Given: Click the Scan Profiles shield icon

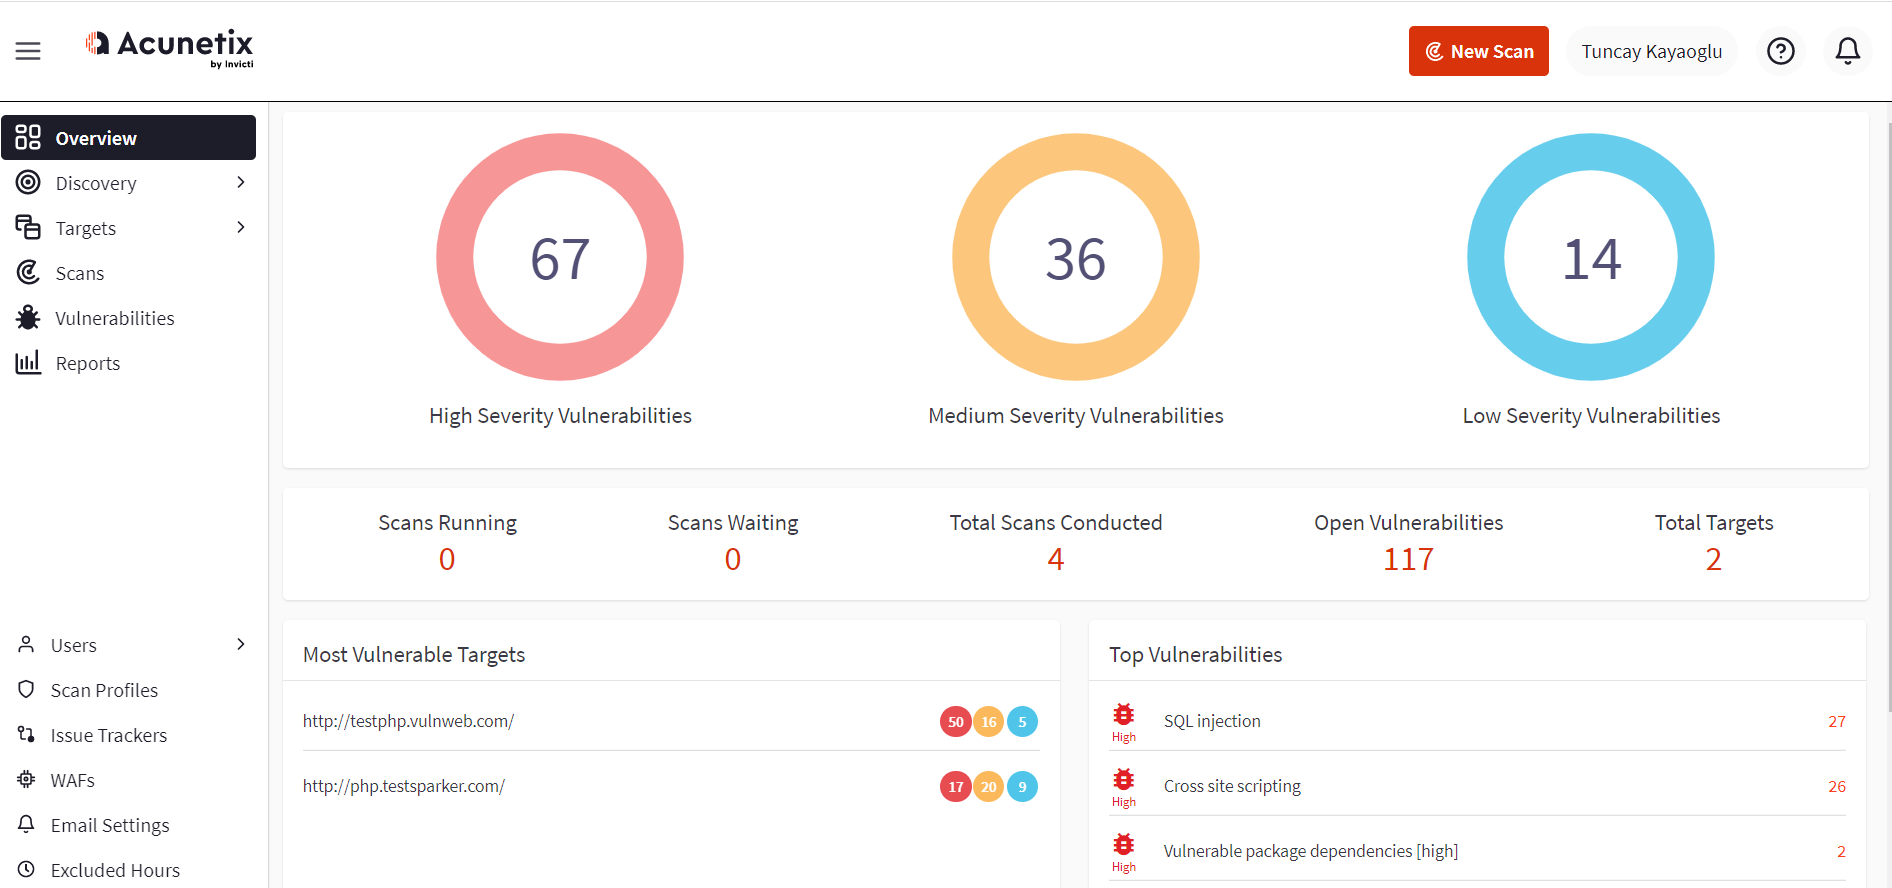Looking at the screenshot, I should 27,690.
